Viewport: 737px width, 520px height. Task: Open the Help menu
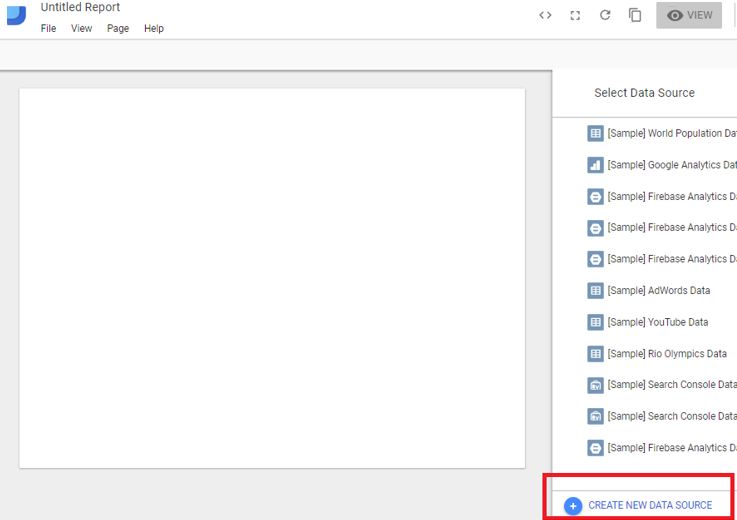(x=153, y=29)
